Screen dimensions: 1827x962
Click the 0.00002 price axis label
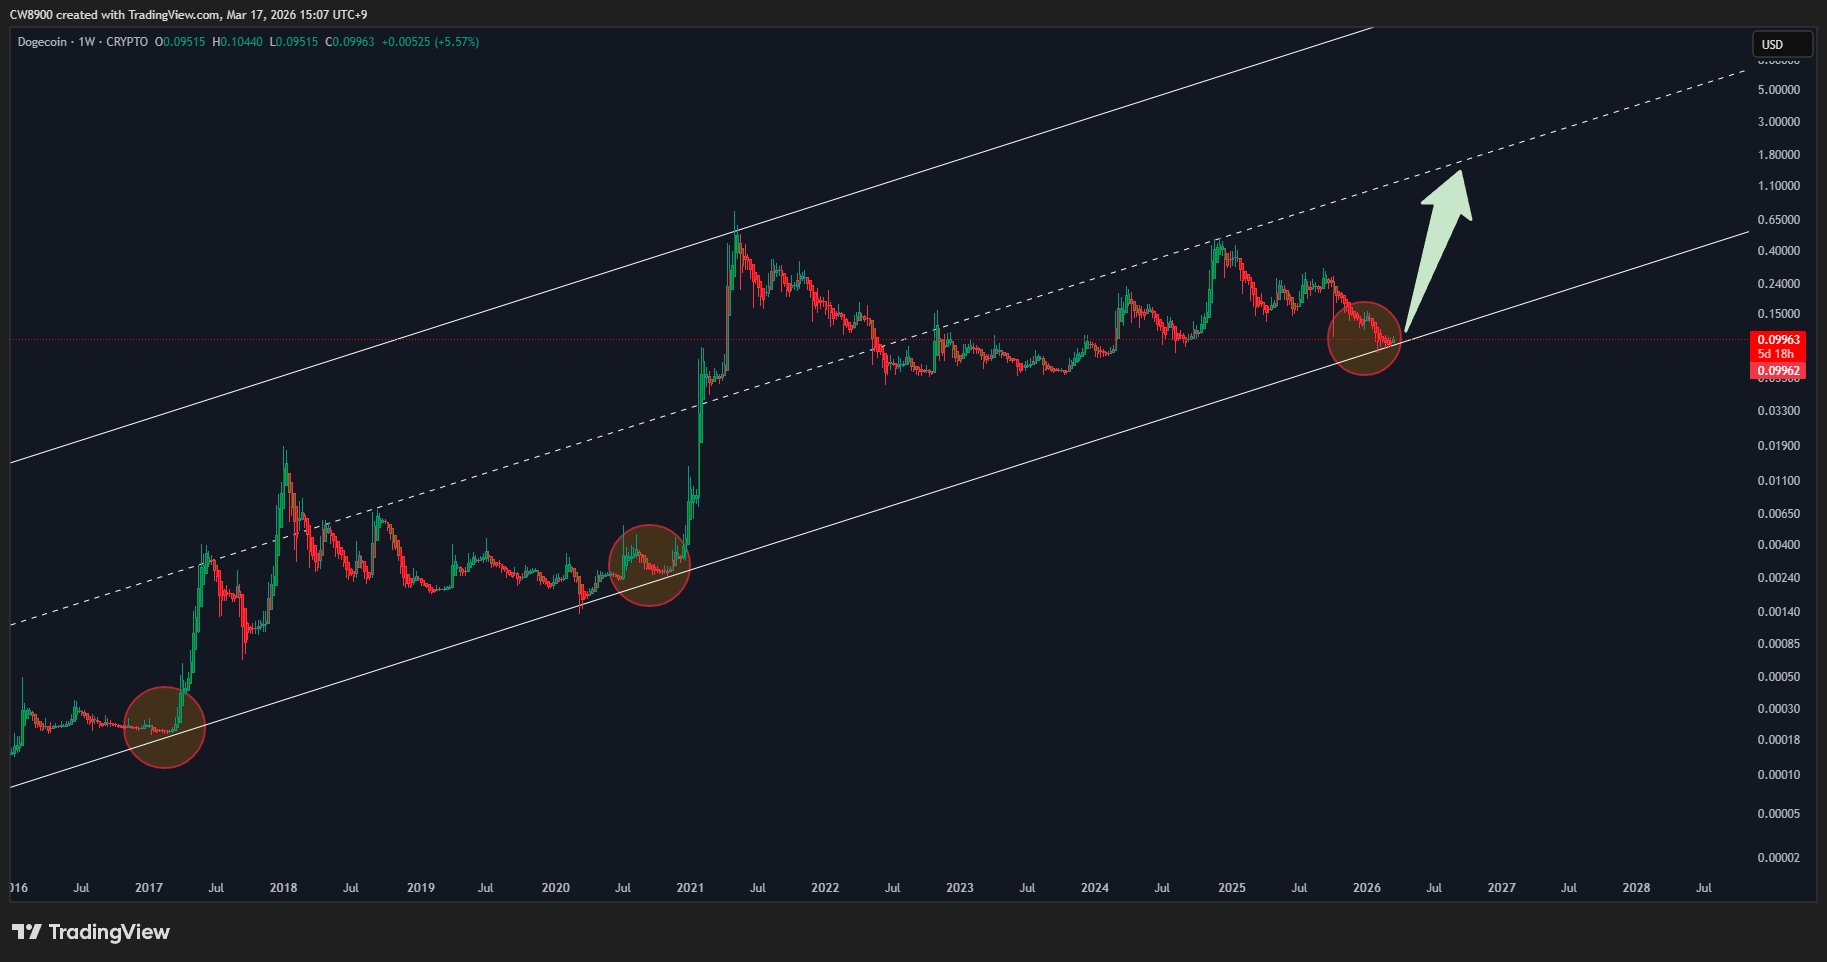click(1779, 858)
